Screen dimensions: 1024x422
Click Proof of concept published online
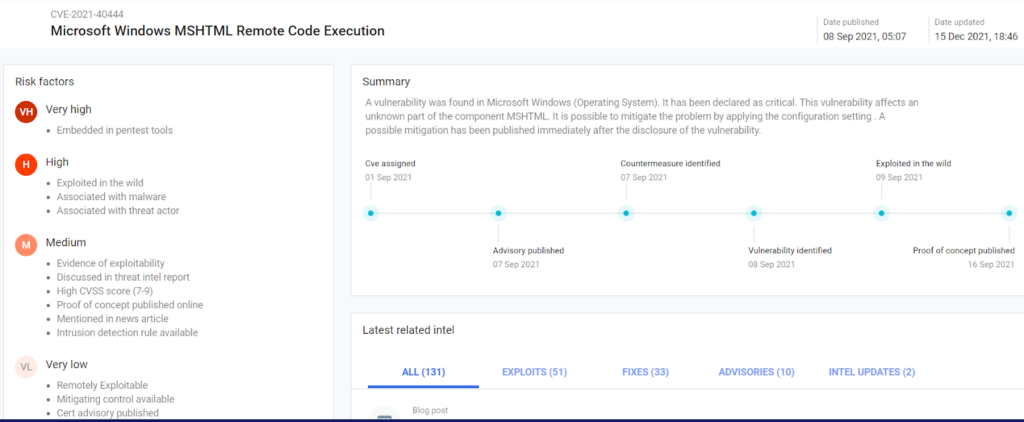[130, 304]
